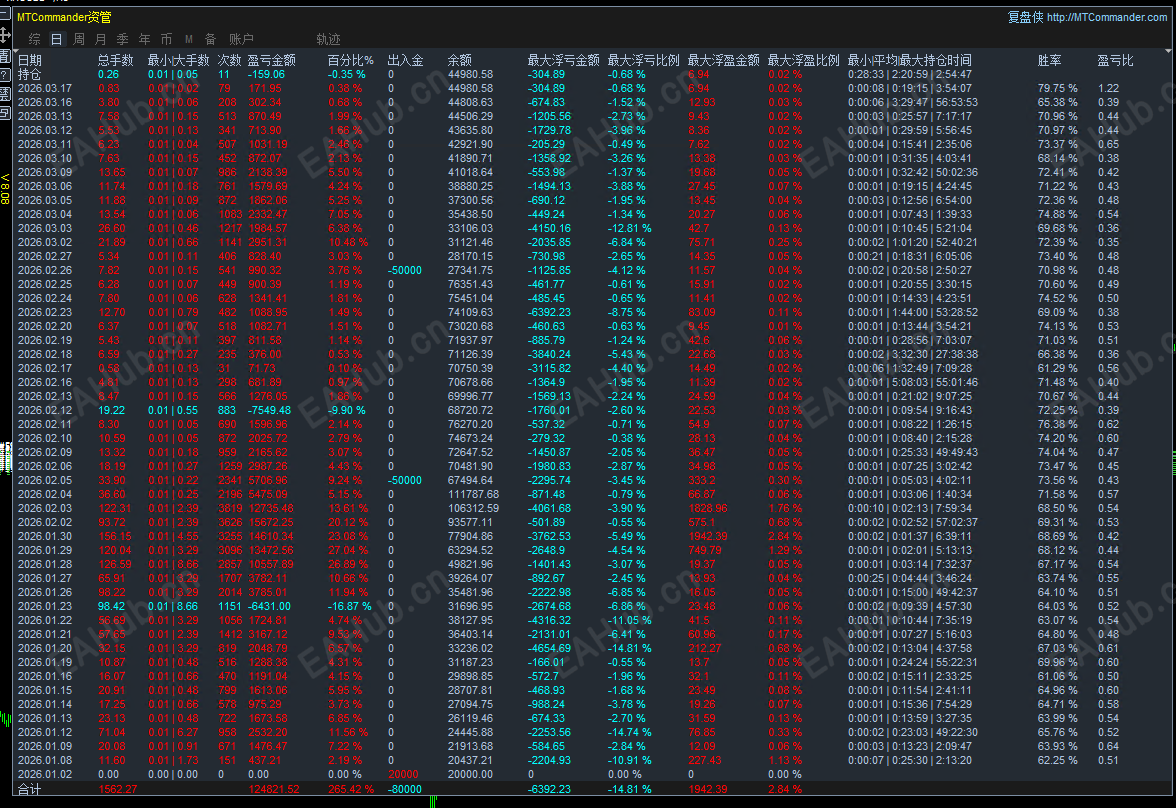Open the question mark help icon
Image resolution: width=1176 pixels, height=808 pixels.
pos(4,75)
